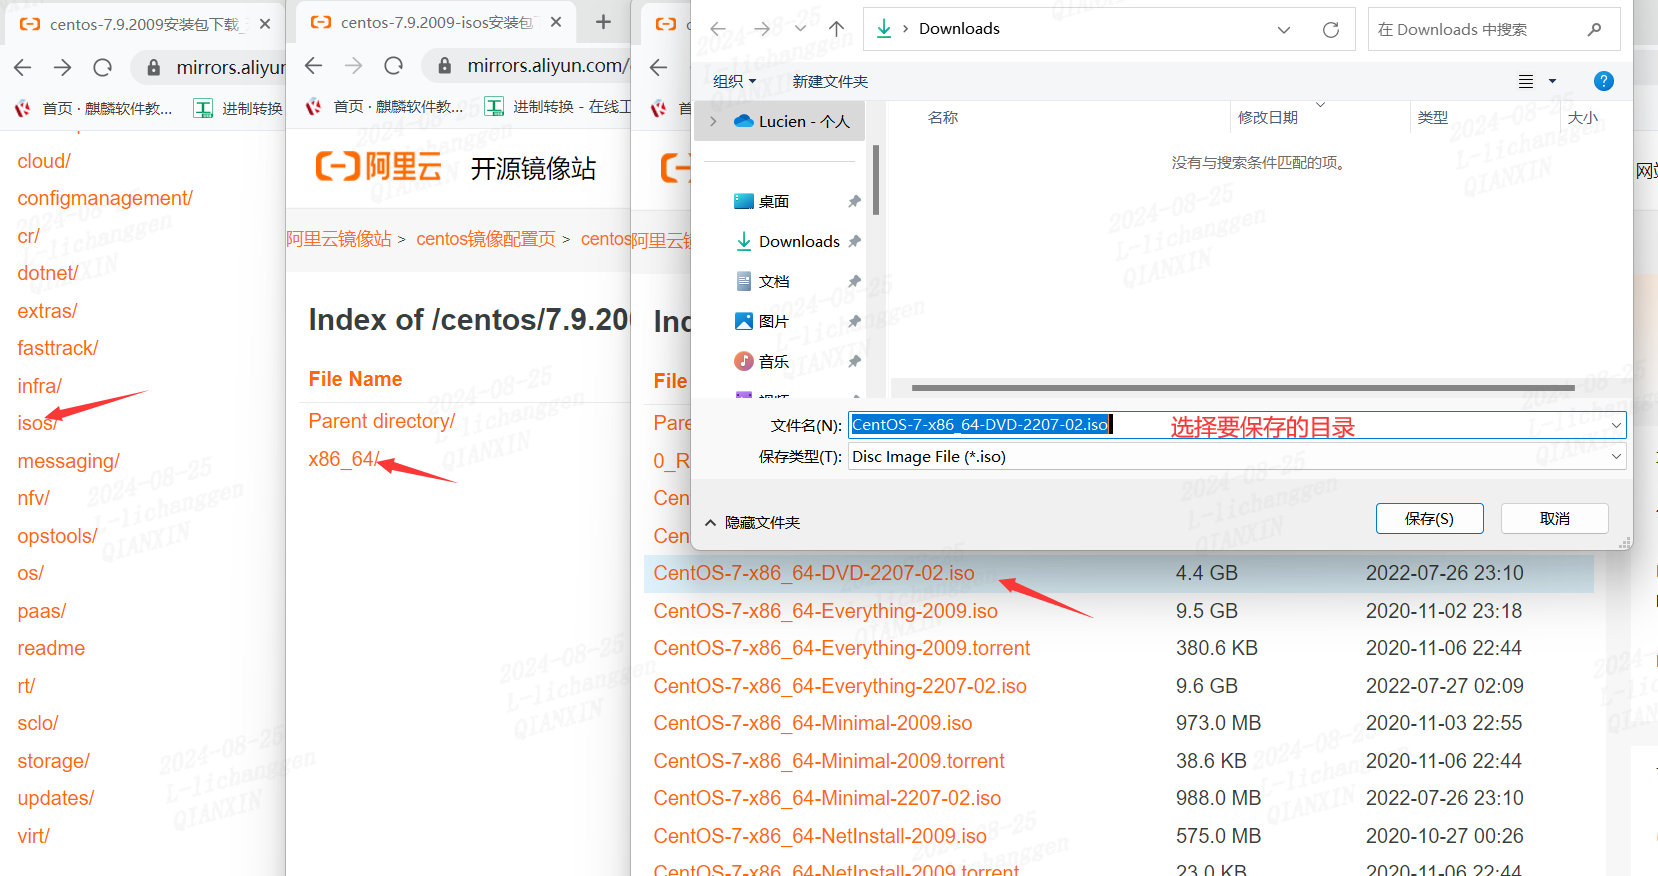Select 桌面 in quick access

[762, 201]
